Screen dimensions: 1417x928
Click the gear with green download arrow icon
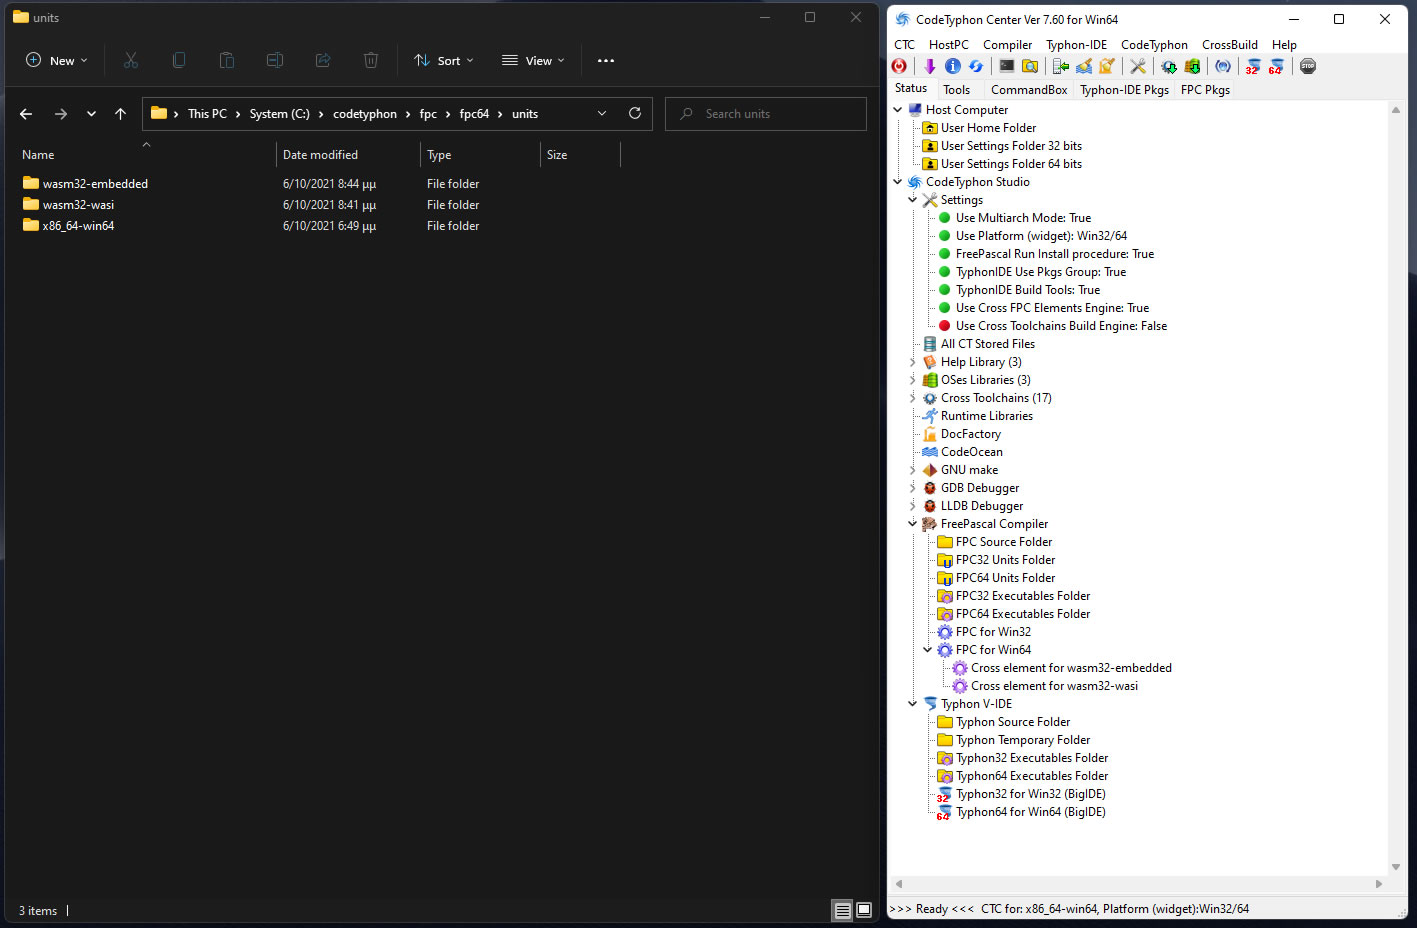tap(1168, 66)
